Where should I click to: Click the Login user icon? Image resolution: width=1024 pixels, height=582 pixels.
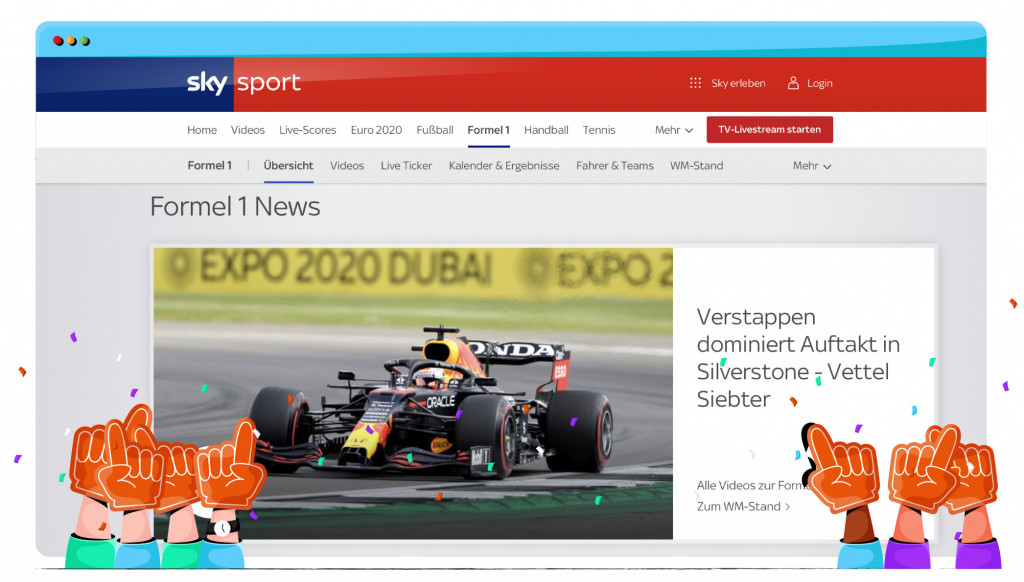(793, 83)
